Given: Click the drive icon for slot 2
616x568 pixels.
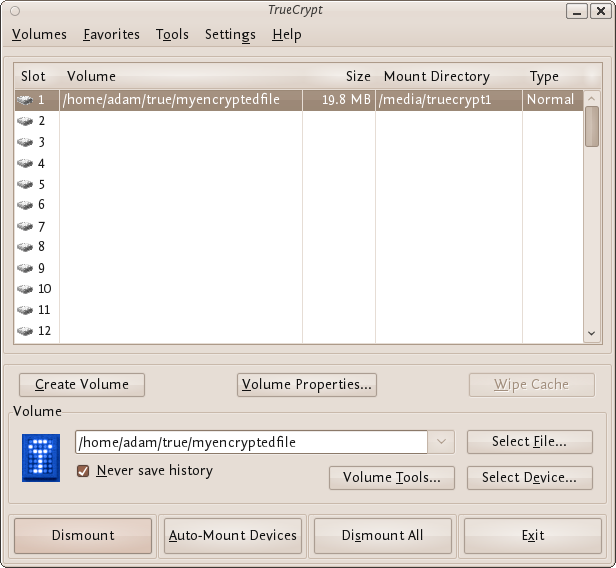Looking at the screenshot, I should click(26, 121).
